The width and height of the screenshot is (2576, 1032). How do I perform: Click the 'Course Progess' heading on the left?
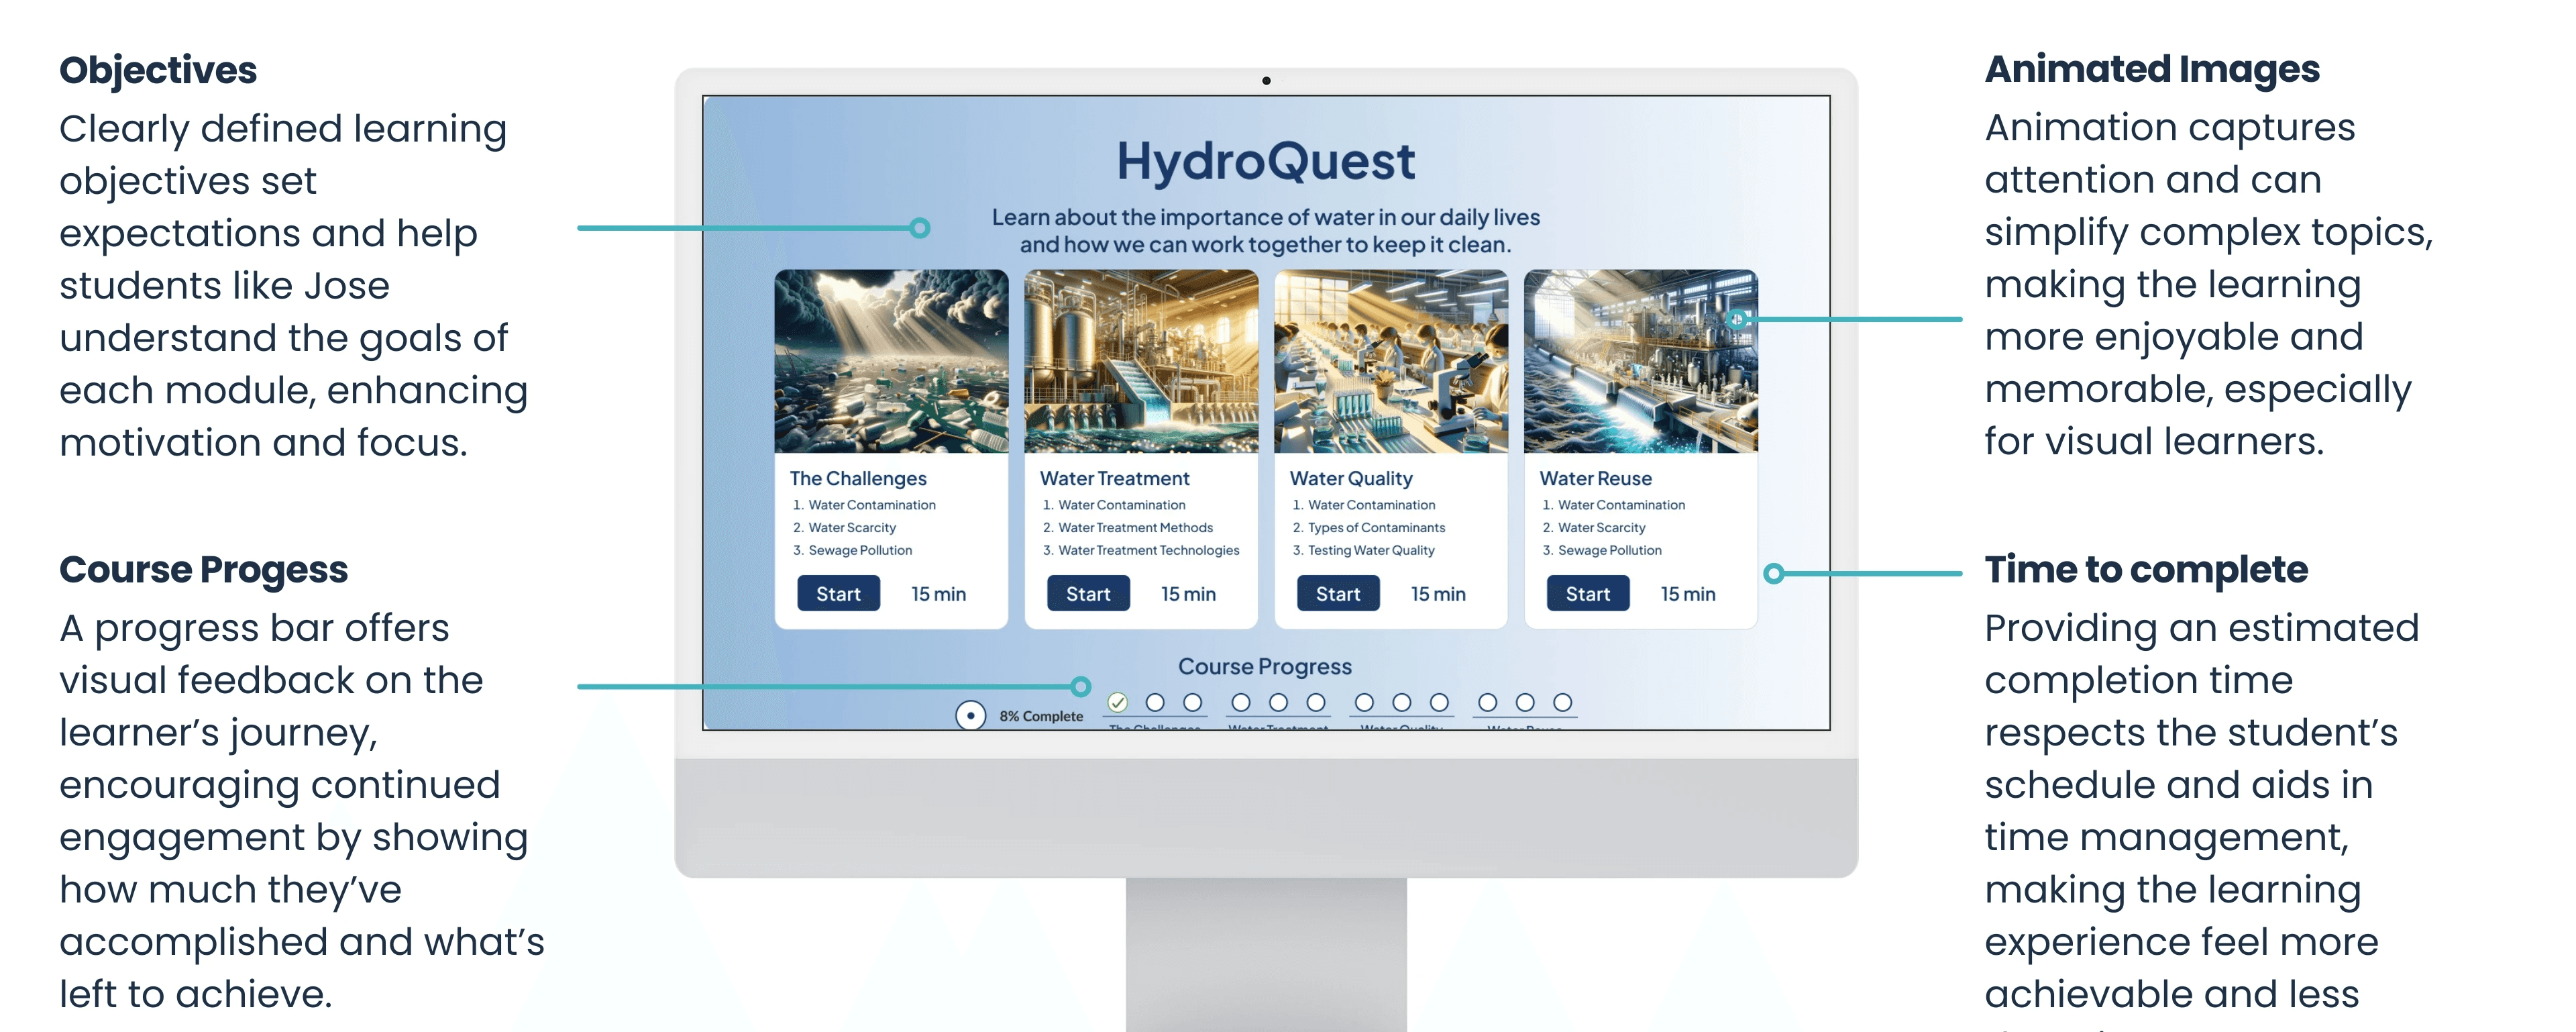click(204, 571)
